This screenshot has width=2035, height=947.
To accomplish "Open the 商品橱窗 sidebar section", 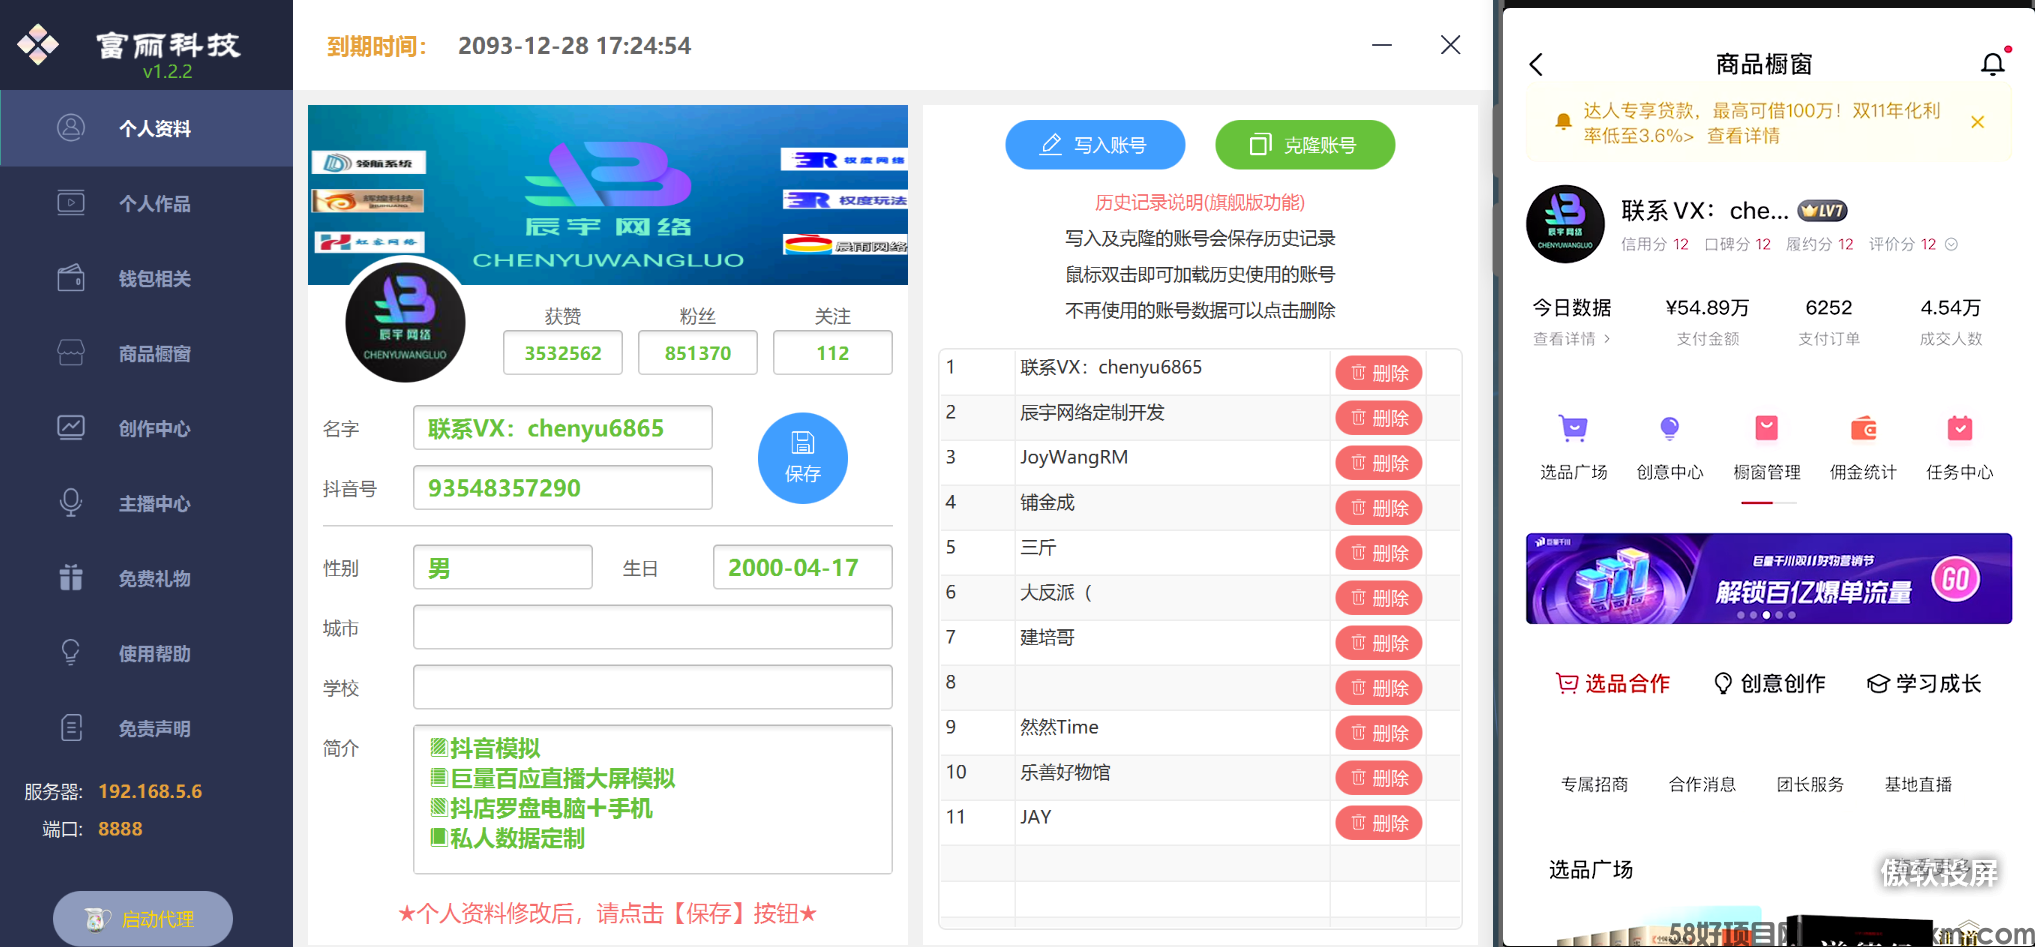I will (146, 353).
